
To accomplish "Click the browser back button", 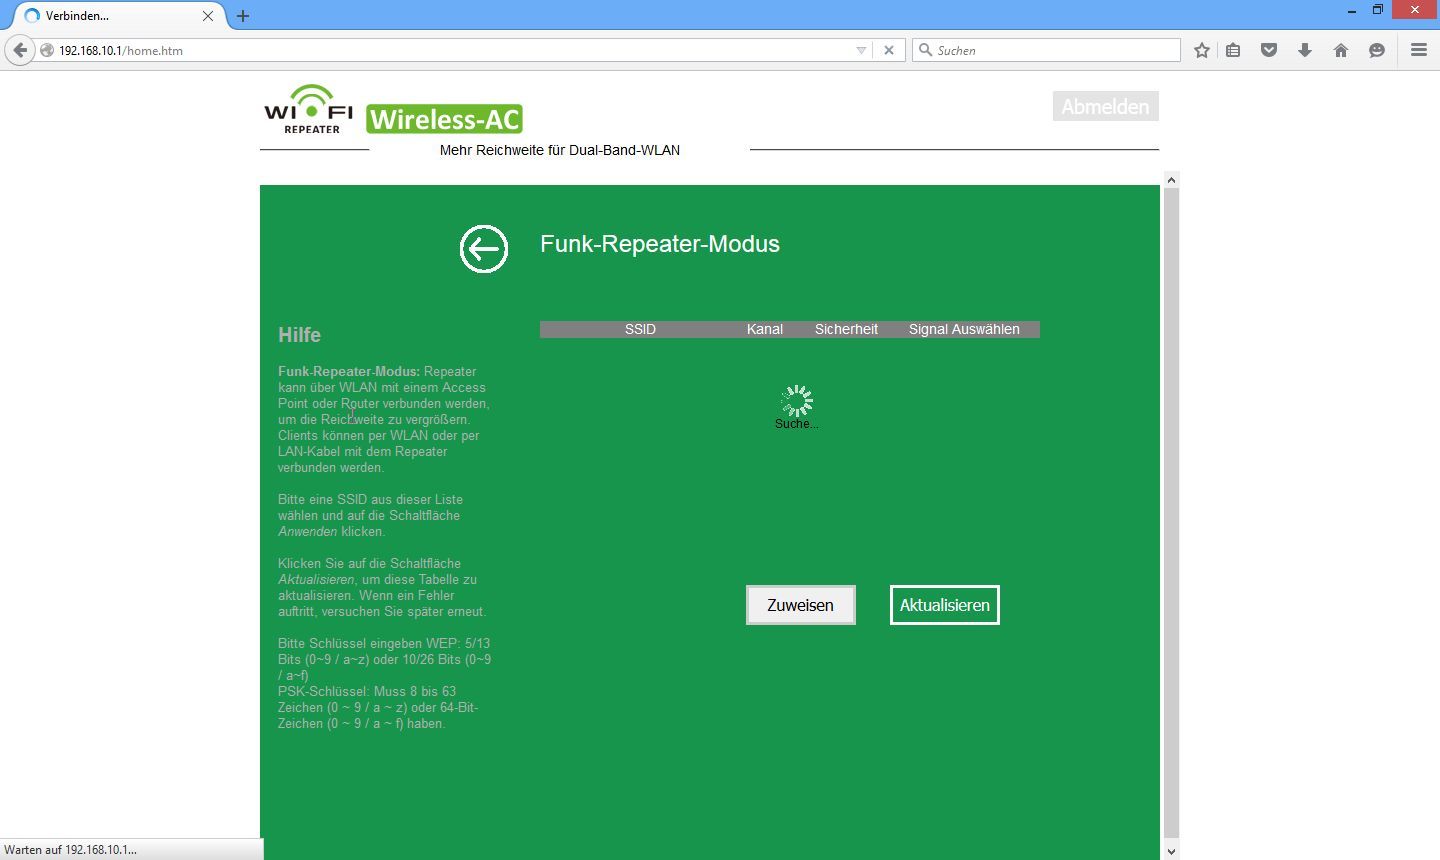I will coord(20,50).
